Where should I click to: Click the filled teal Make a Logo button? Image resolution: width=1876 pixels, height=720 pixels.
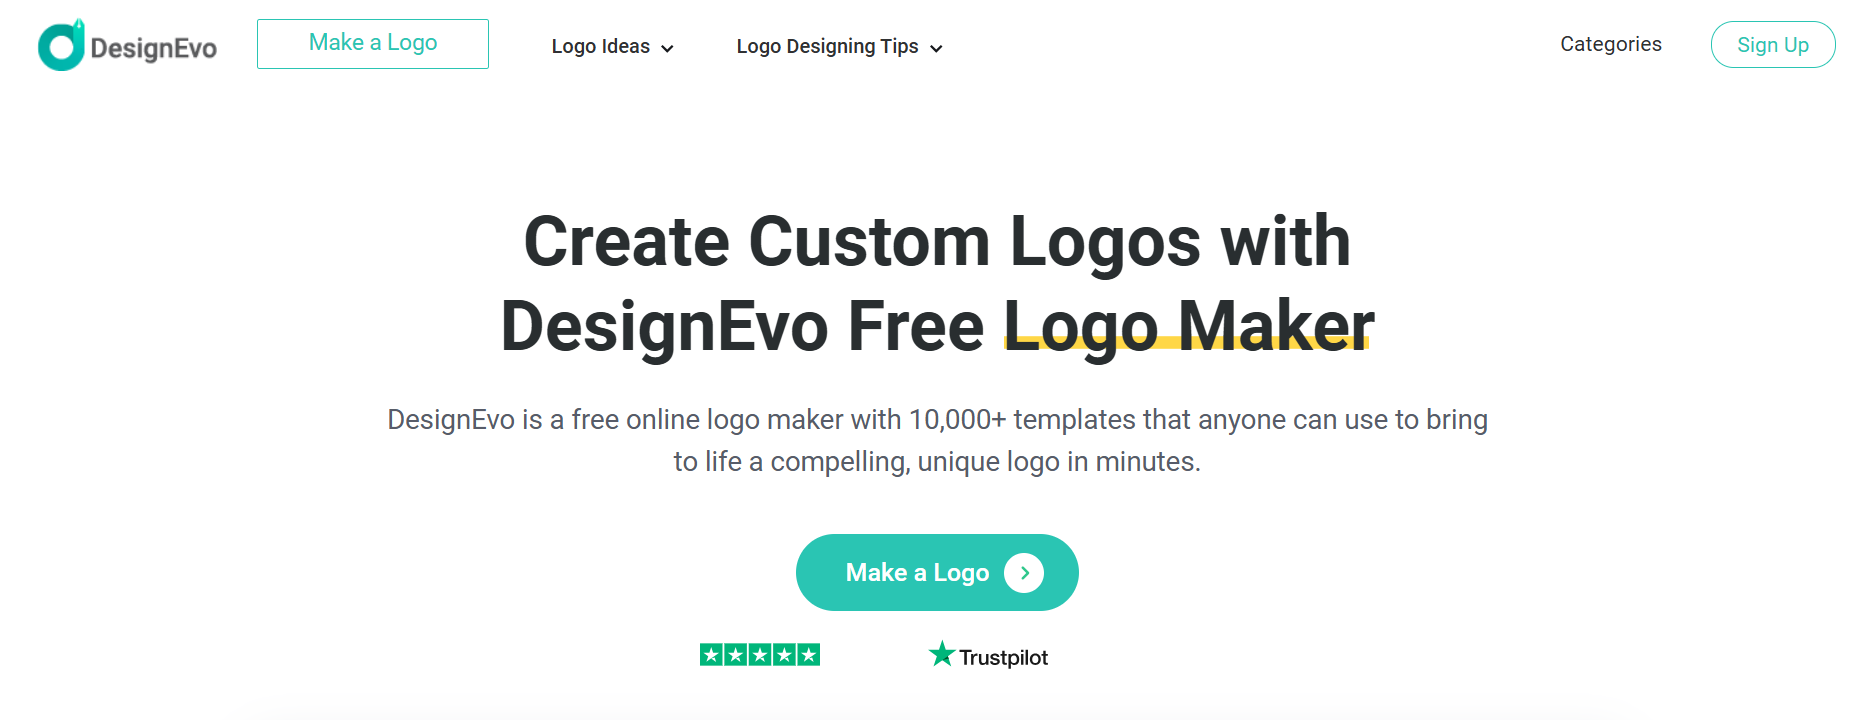pyautogui.click(x=937, y=572)
